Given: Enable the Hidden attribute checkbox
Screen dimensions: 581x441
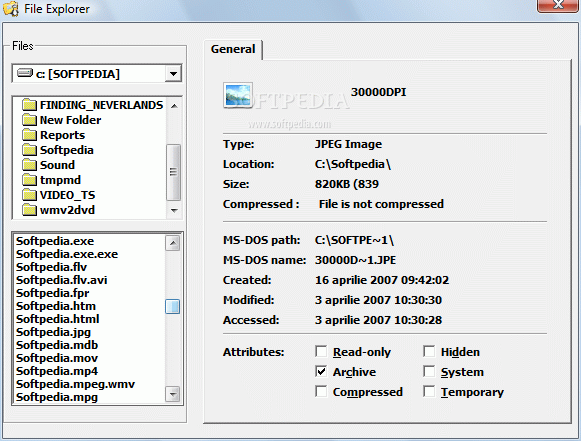Looking at the screenshot, I should (x=429, y=351).
